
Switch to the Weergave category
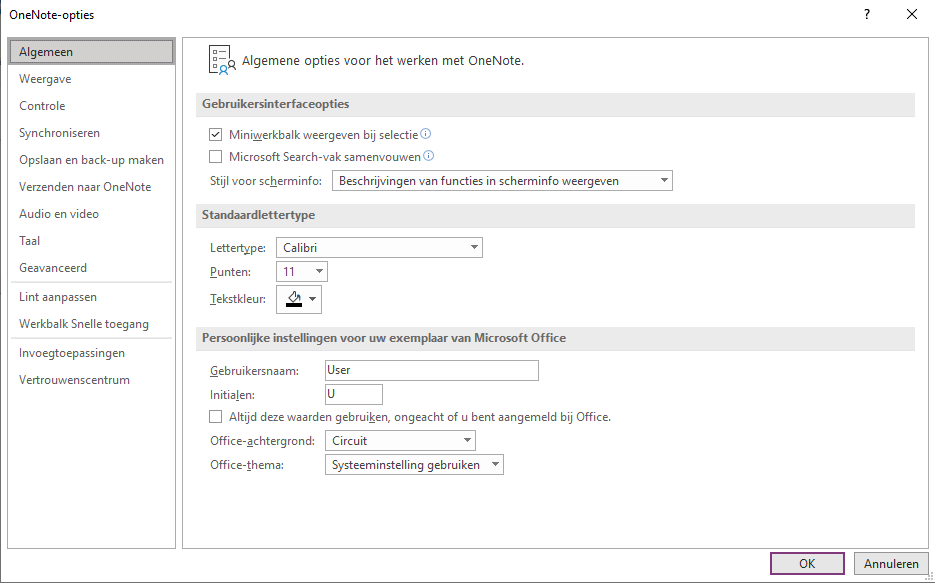point(91,79)
